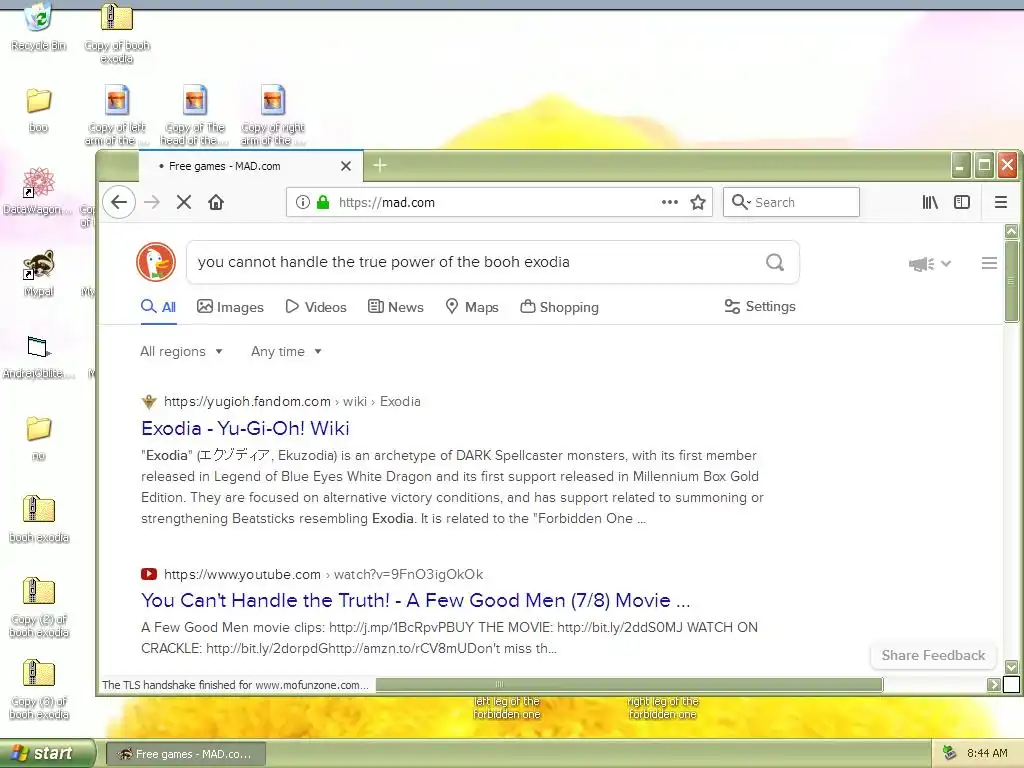Stop page loading with the X button

tap(184, 202)
